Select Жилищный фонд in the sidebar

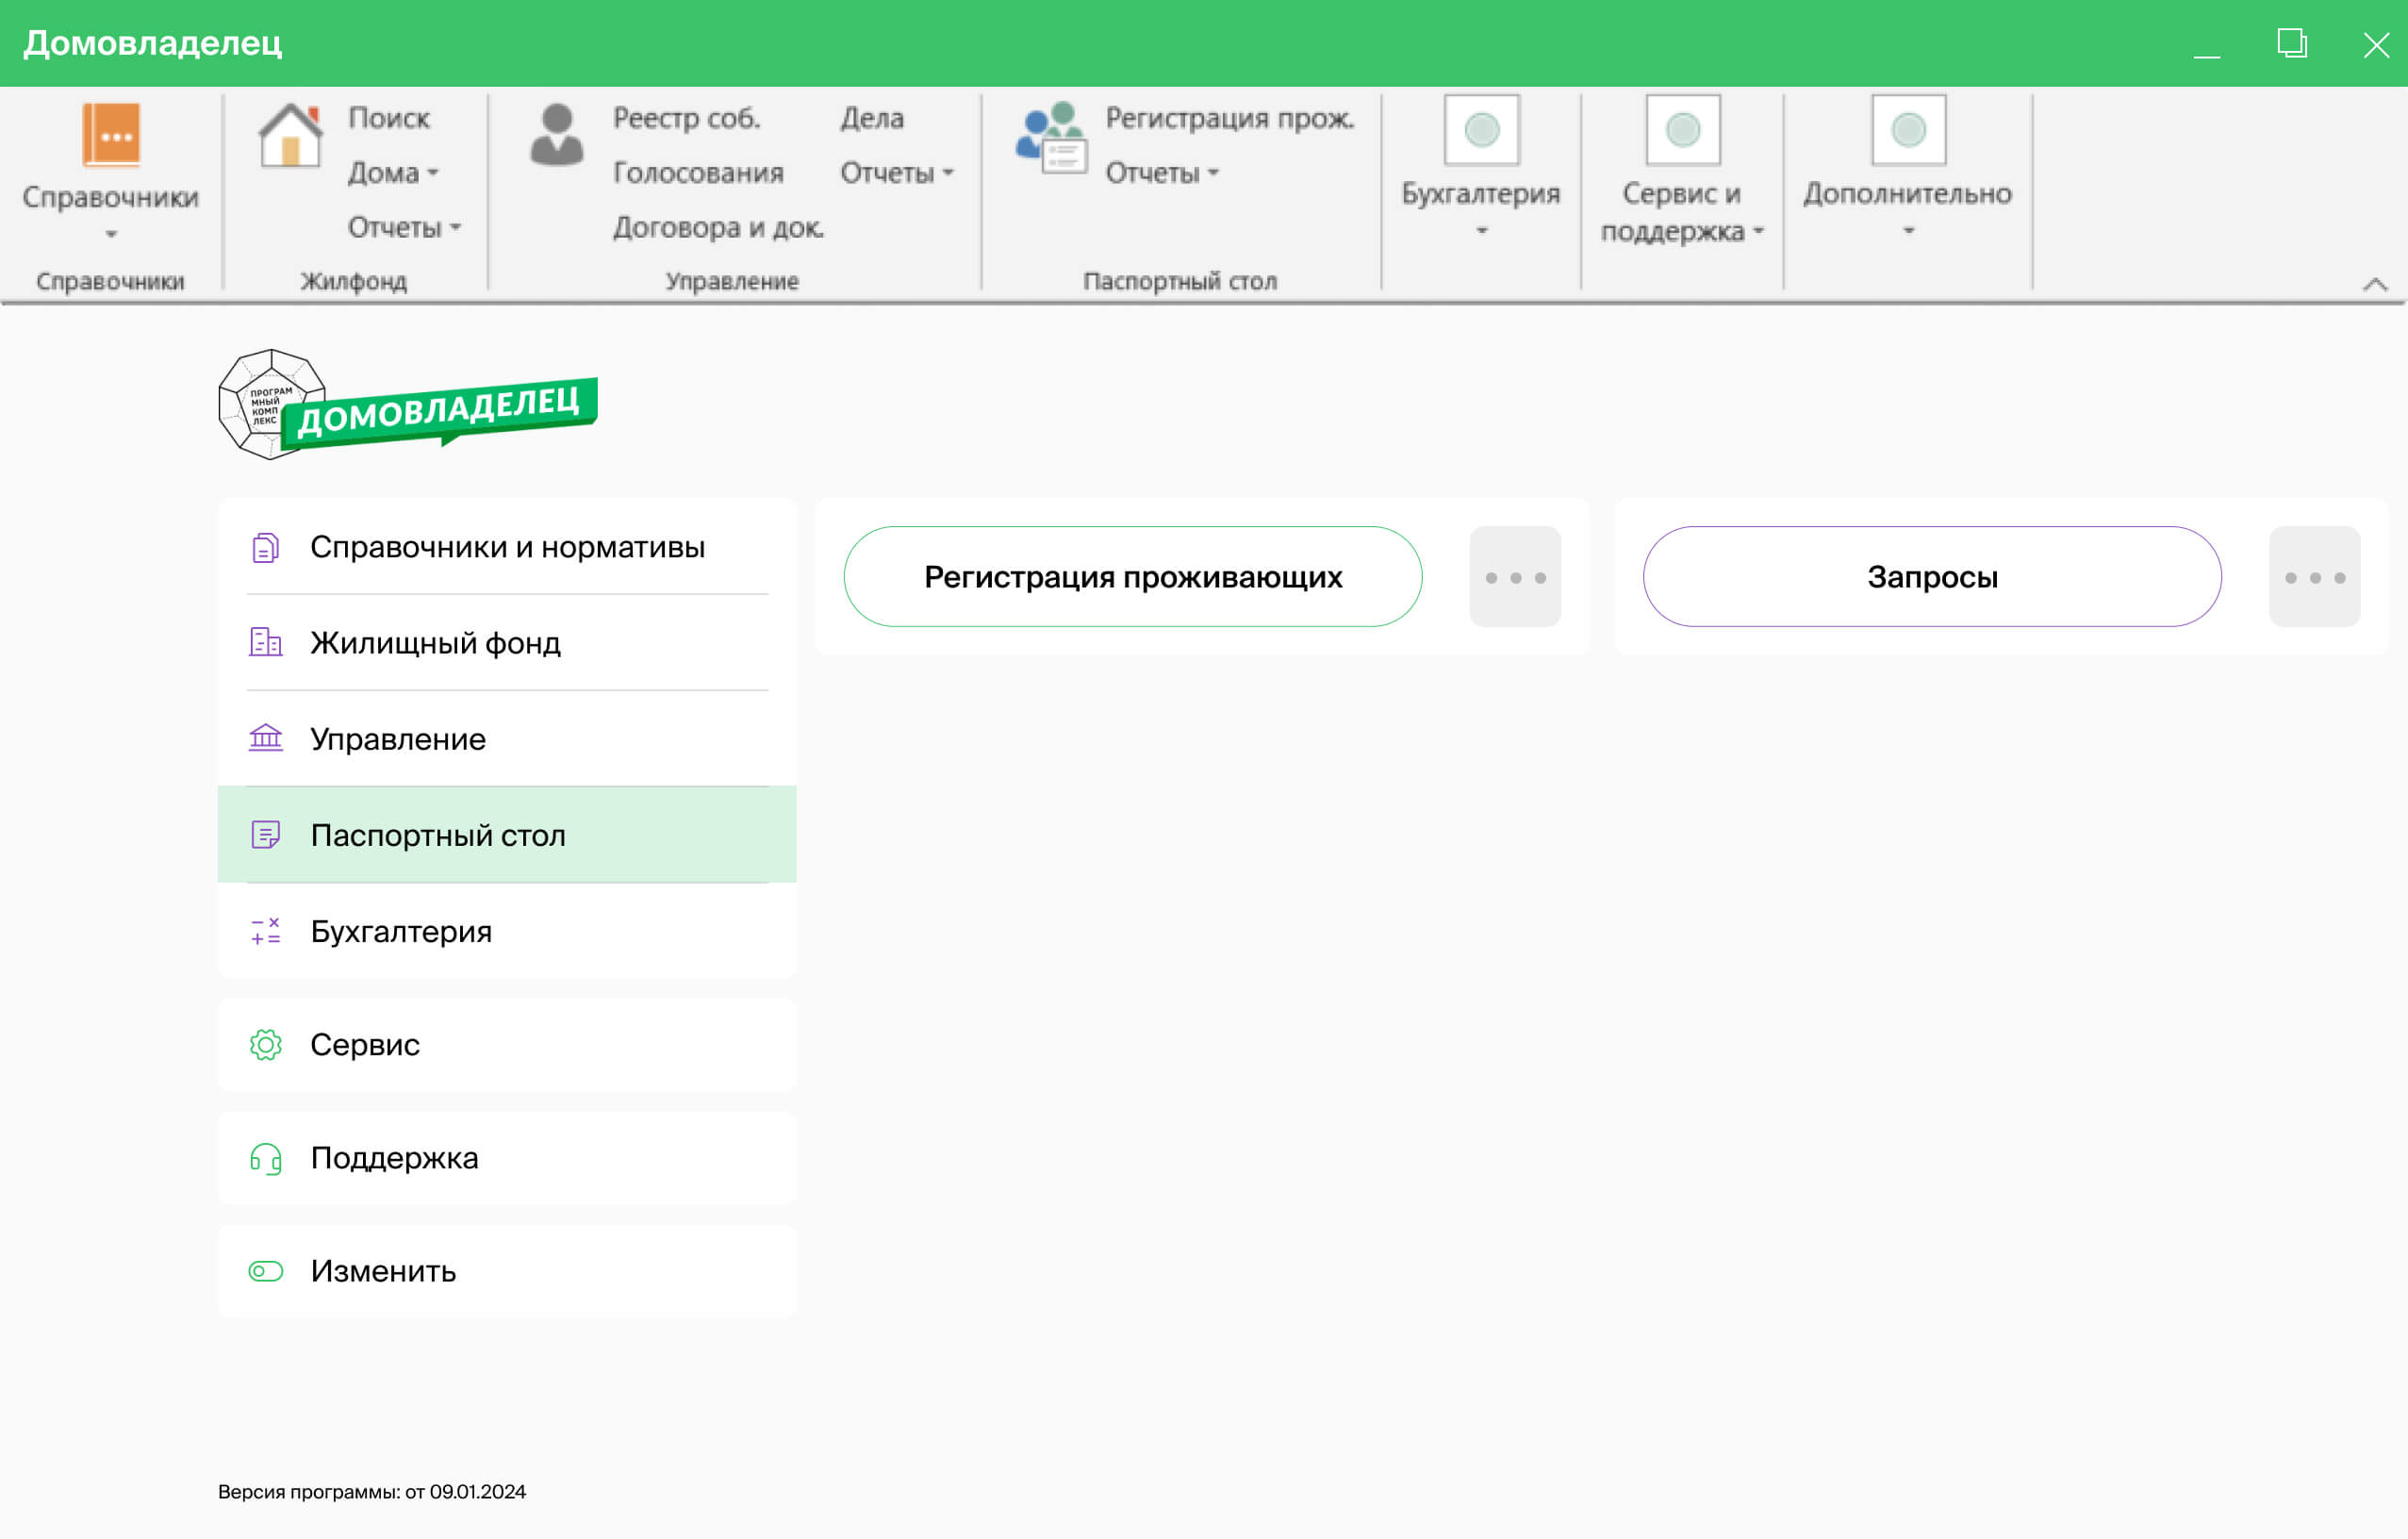click(435, 643)
